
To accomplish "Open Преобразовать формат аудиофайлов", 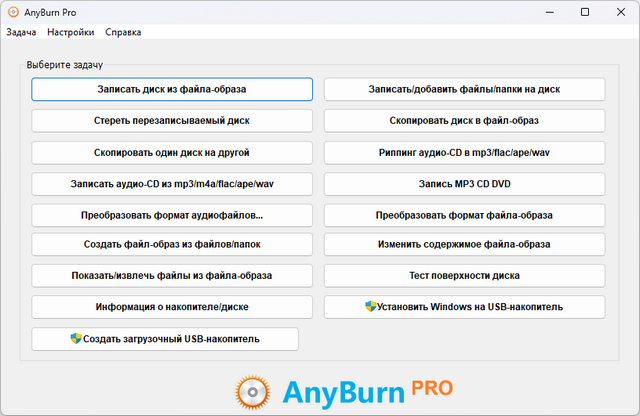I will 172,215.
